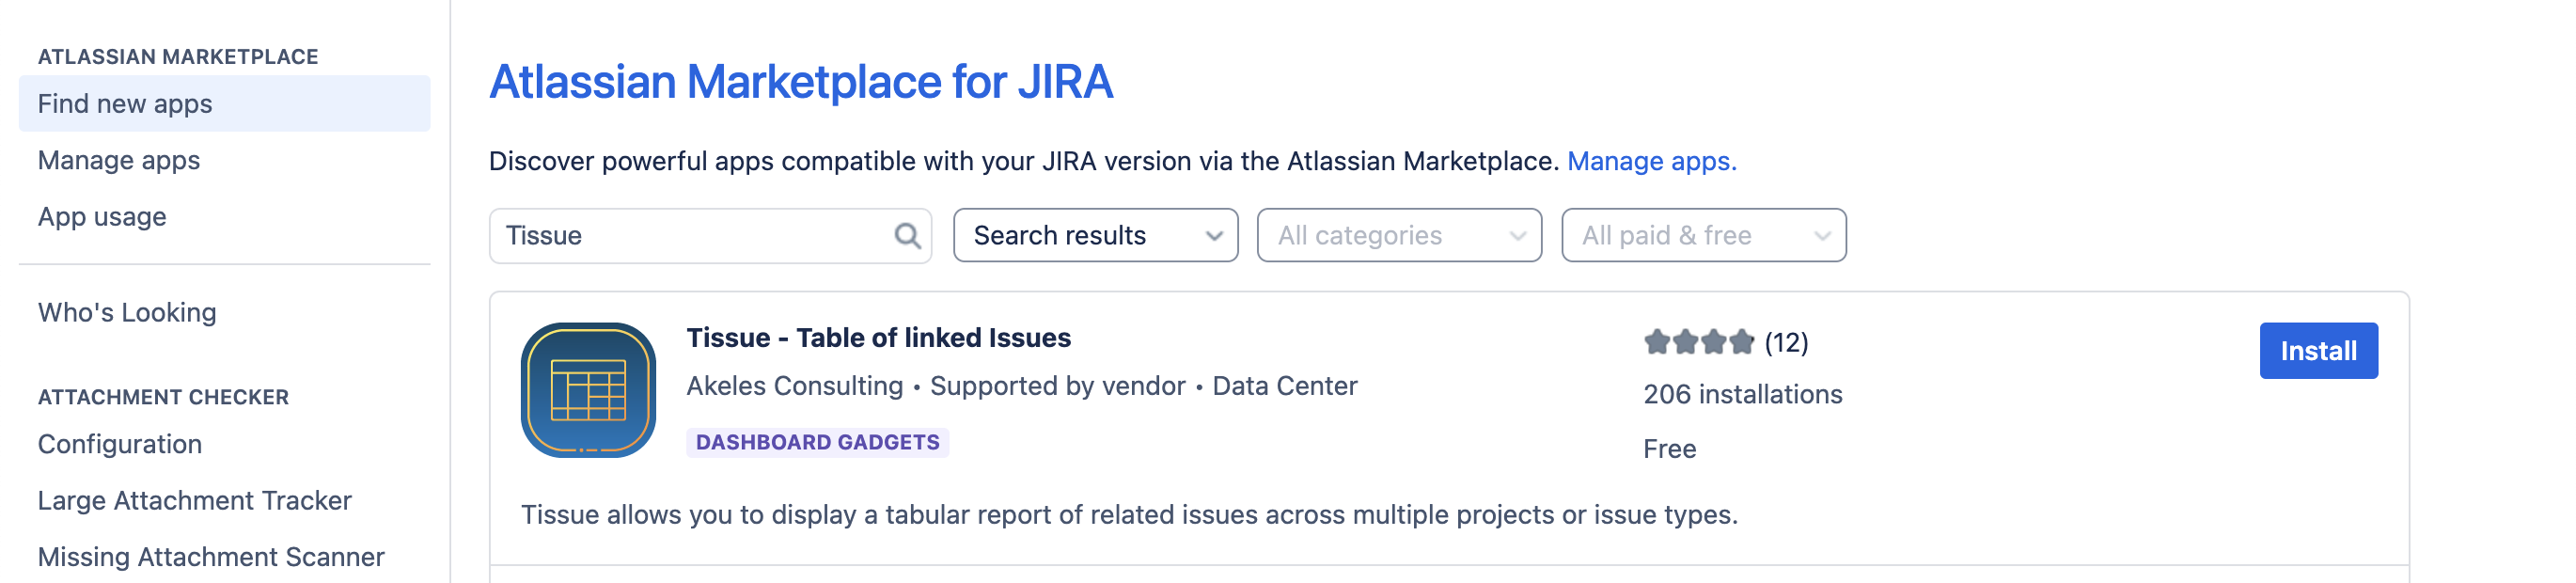This screenshot has height=583, width=2576.
Task: Open Who's Looking sidebar item
Action: [127, 313]
